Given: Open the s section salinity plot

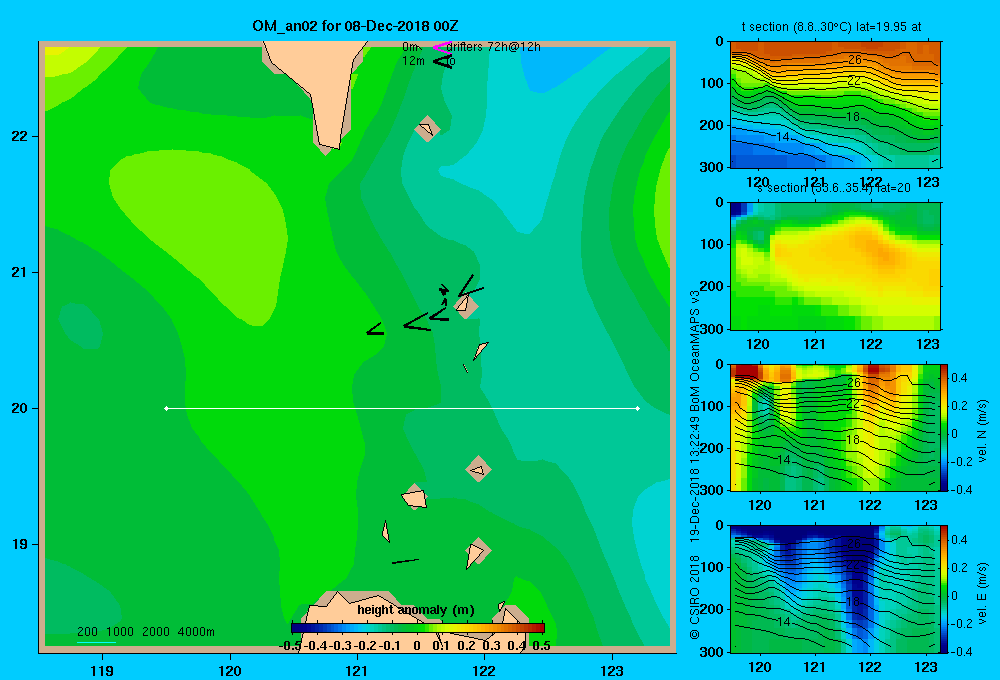Looking at the screenshot, I should click(x=835, y=266).
